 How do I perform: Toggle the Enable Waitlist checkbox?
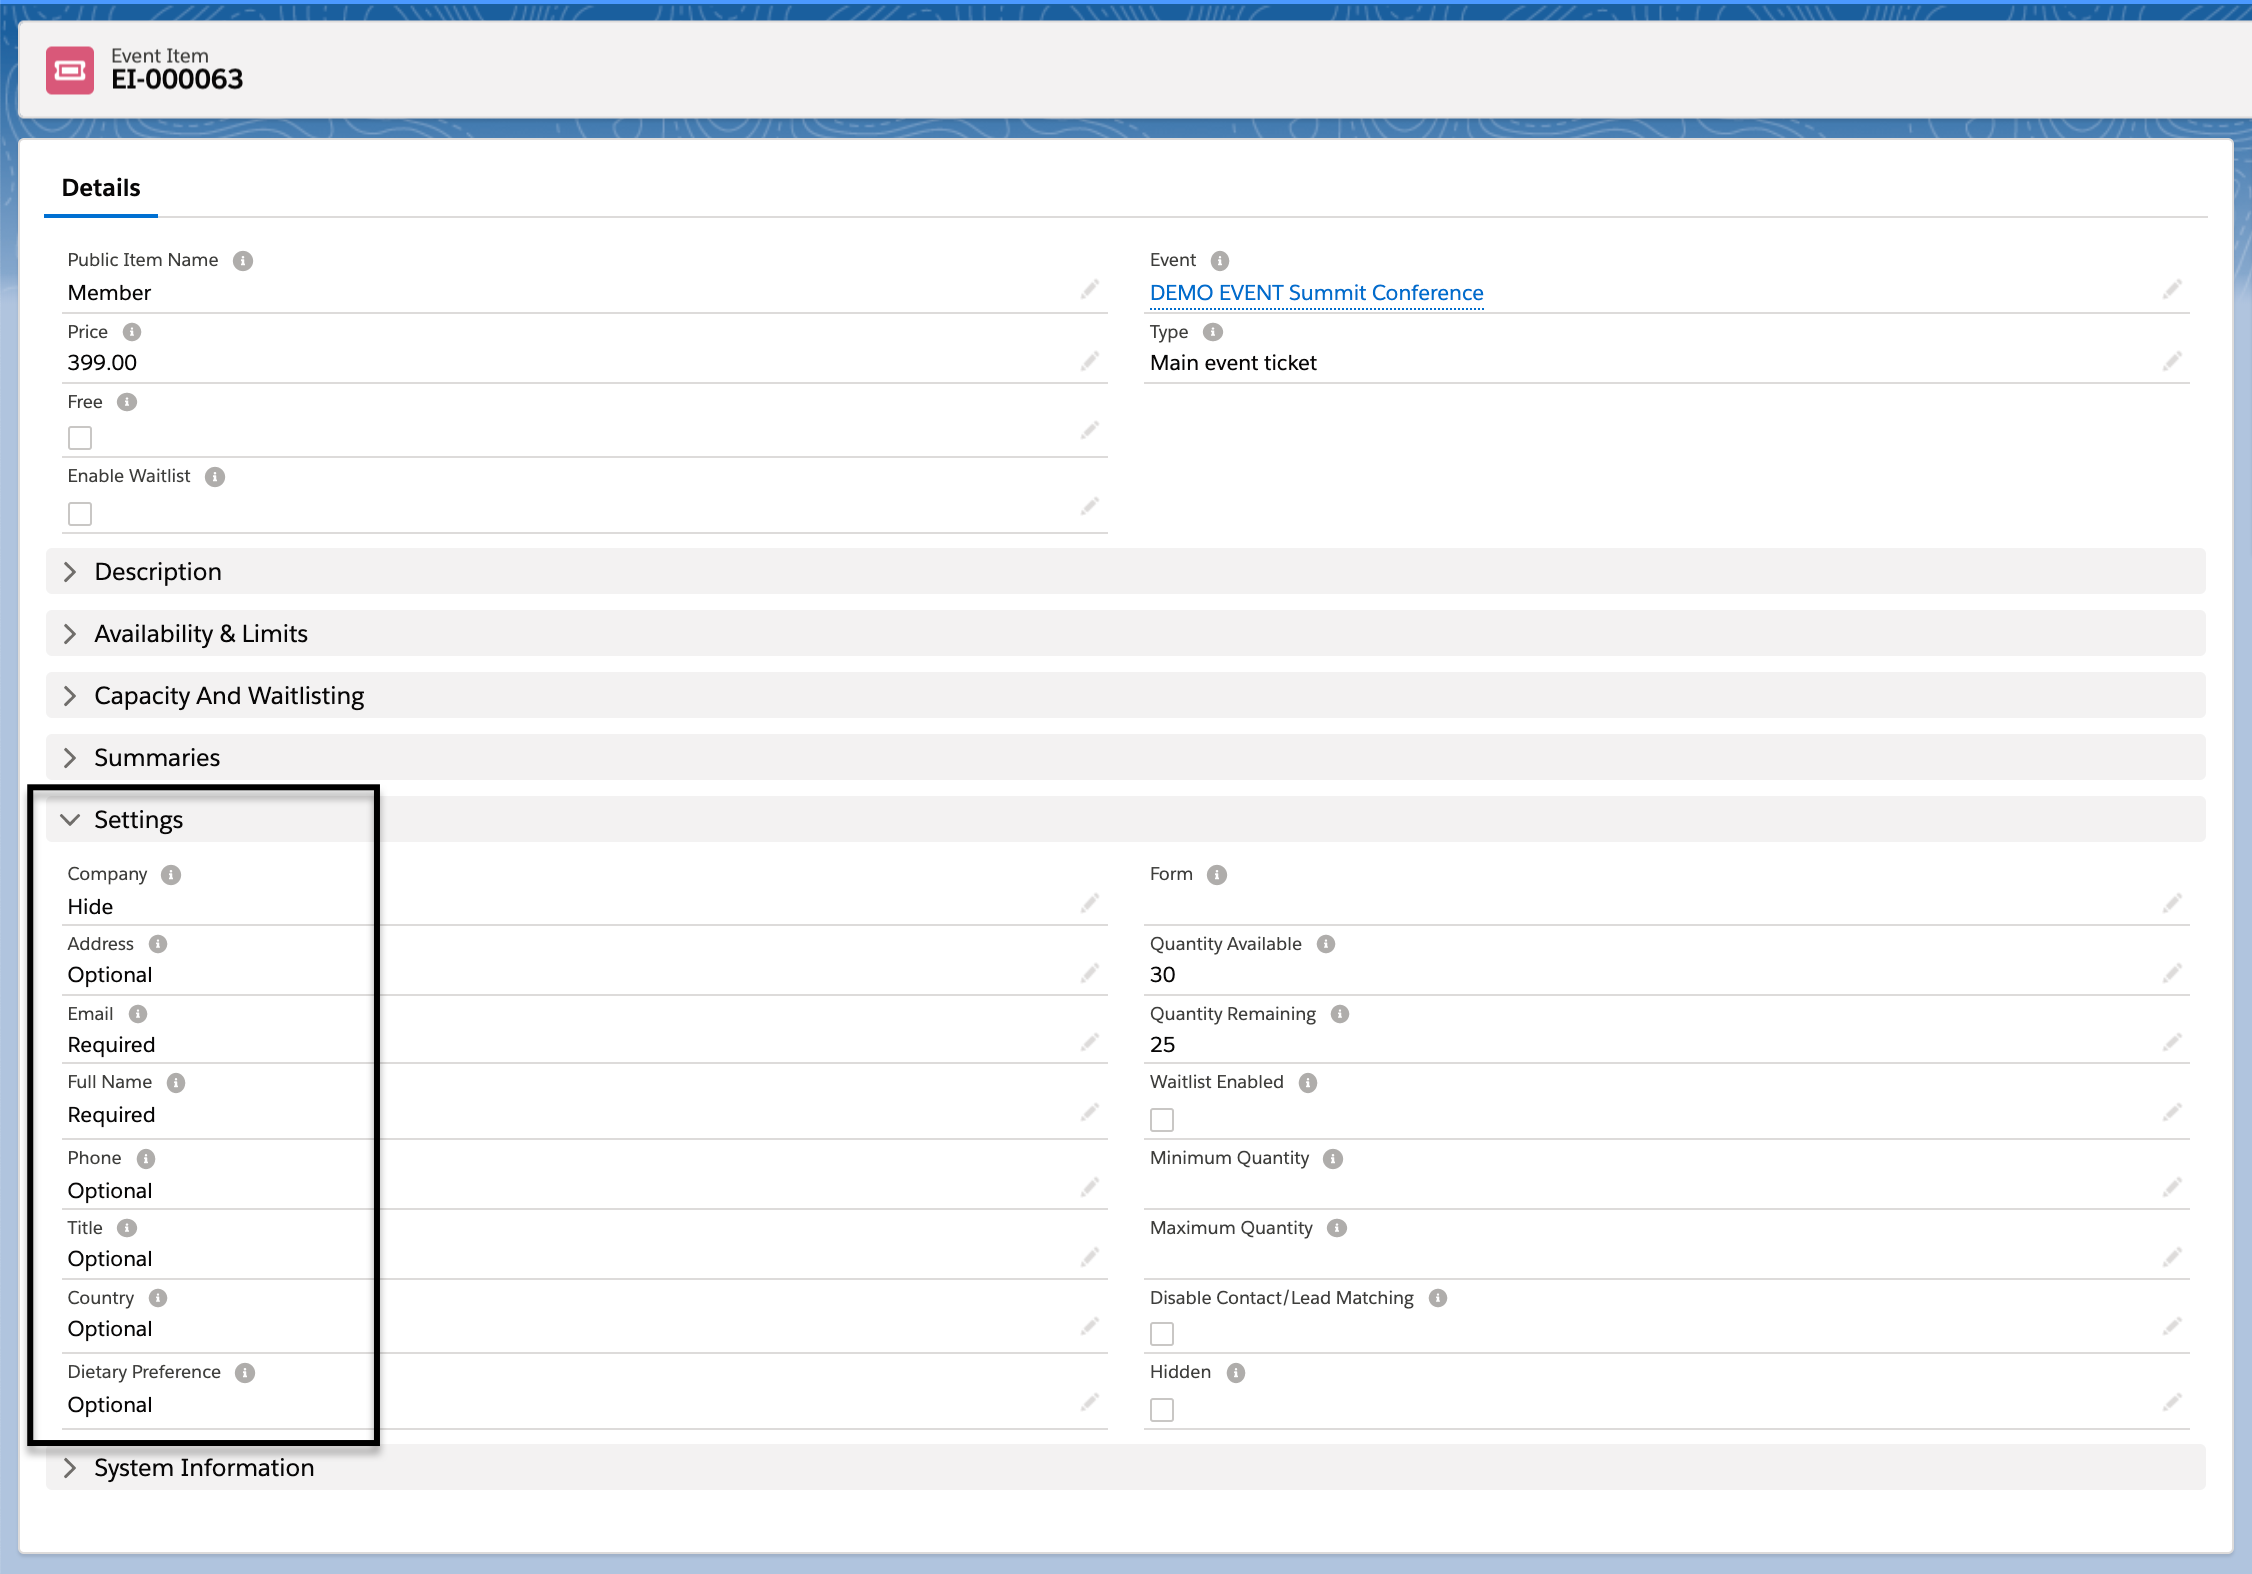[x=80, y=514]
